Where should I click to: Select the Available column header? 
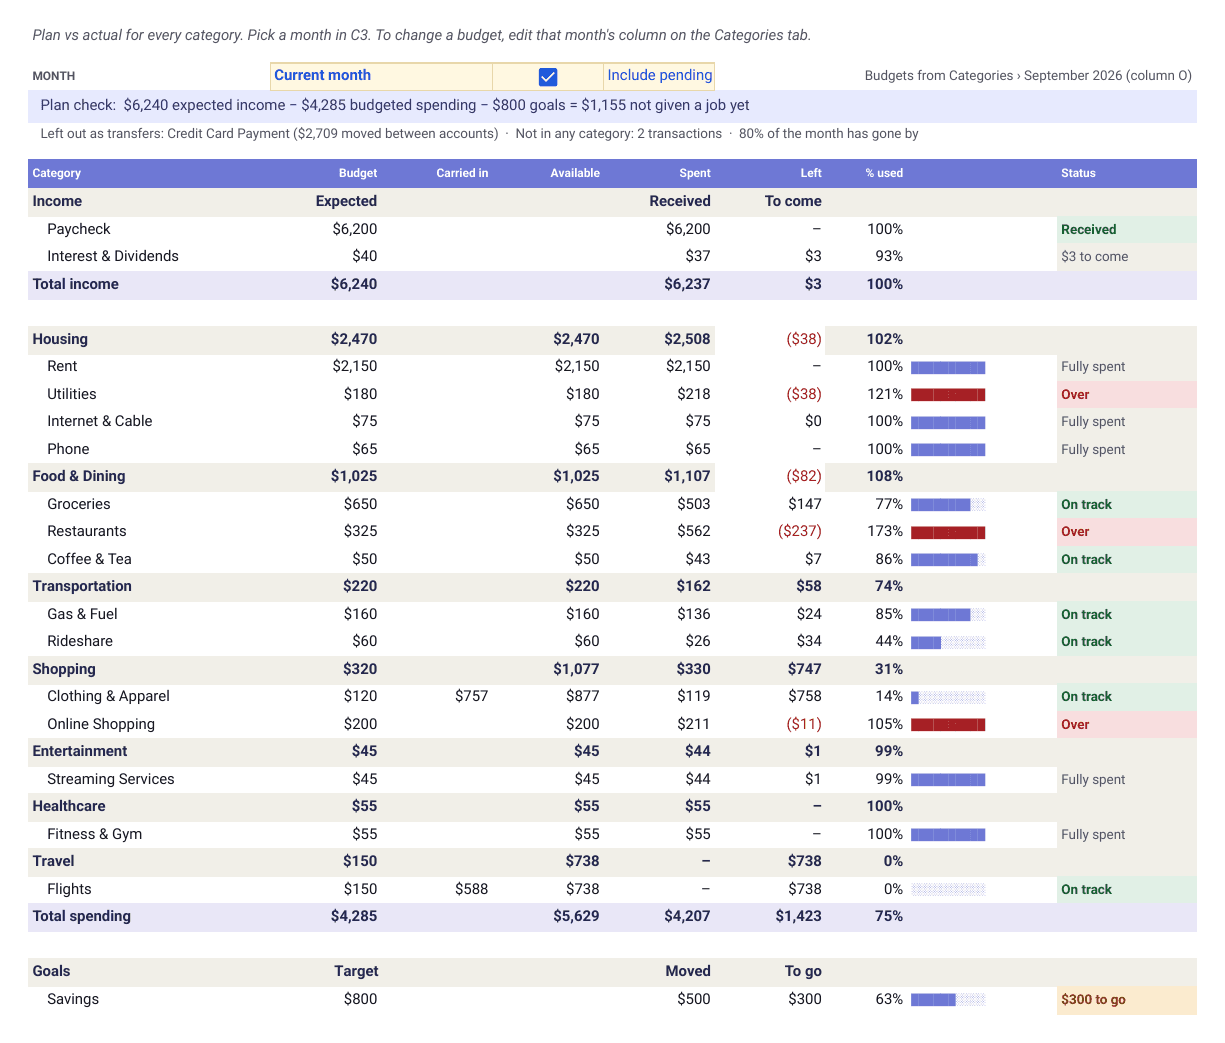[575, 173]
